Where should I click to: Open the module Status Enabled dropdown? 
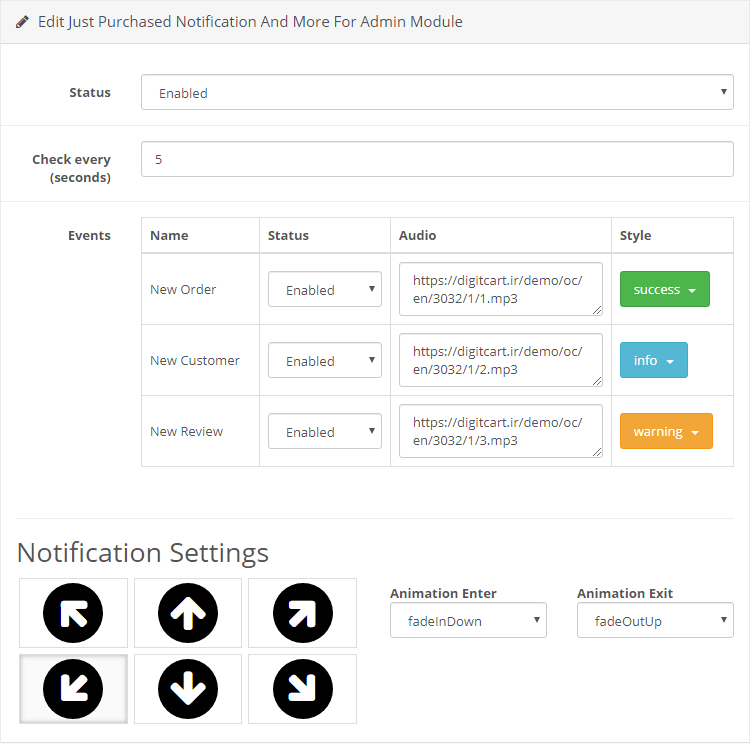437,92
